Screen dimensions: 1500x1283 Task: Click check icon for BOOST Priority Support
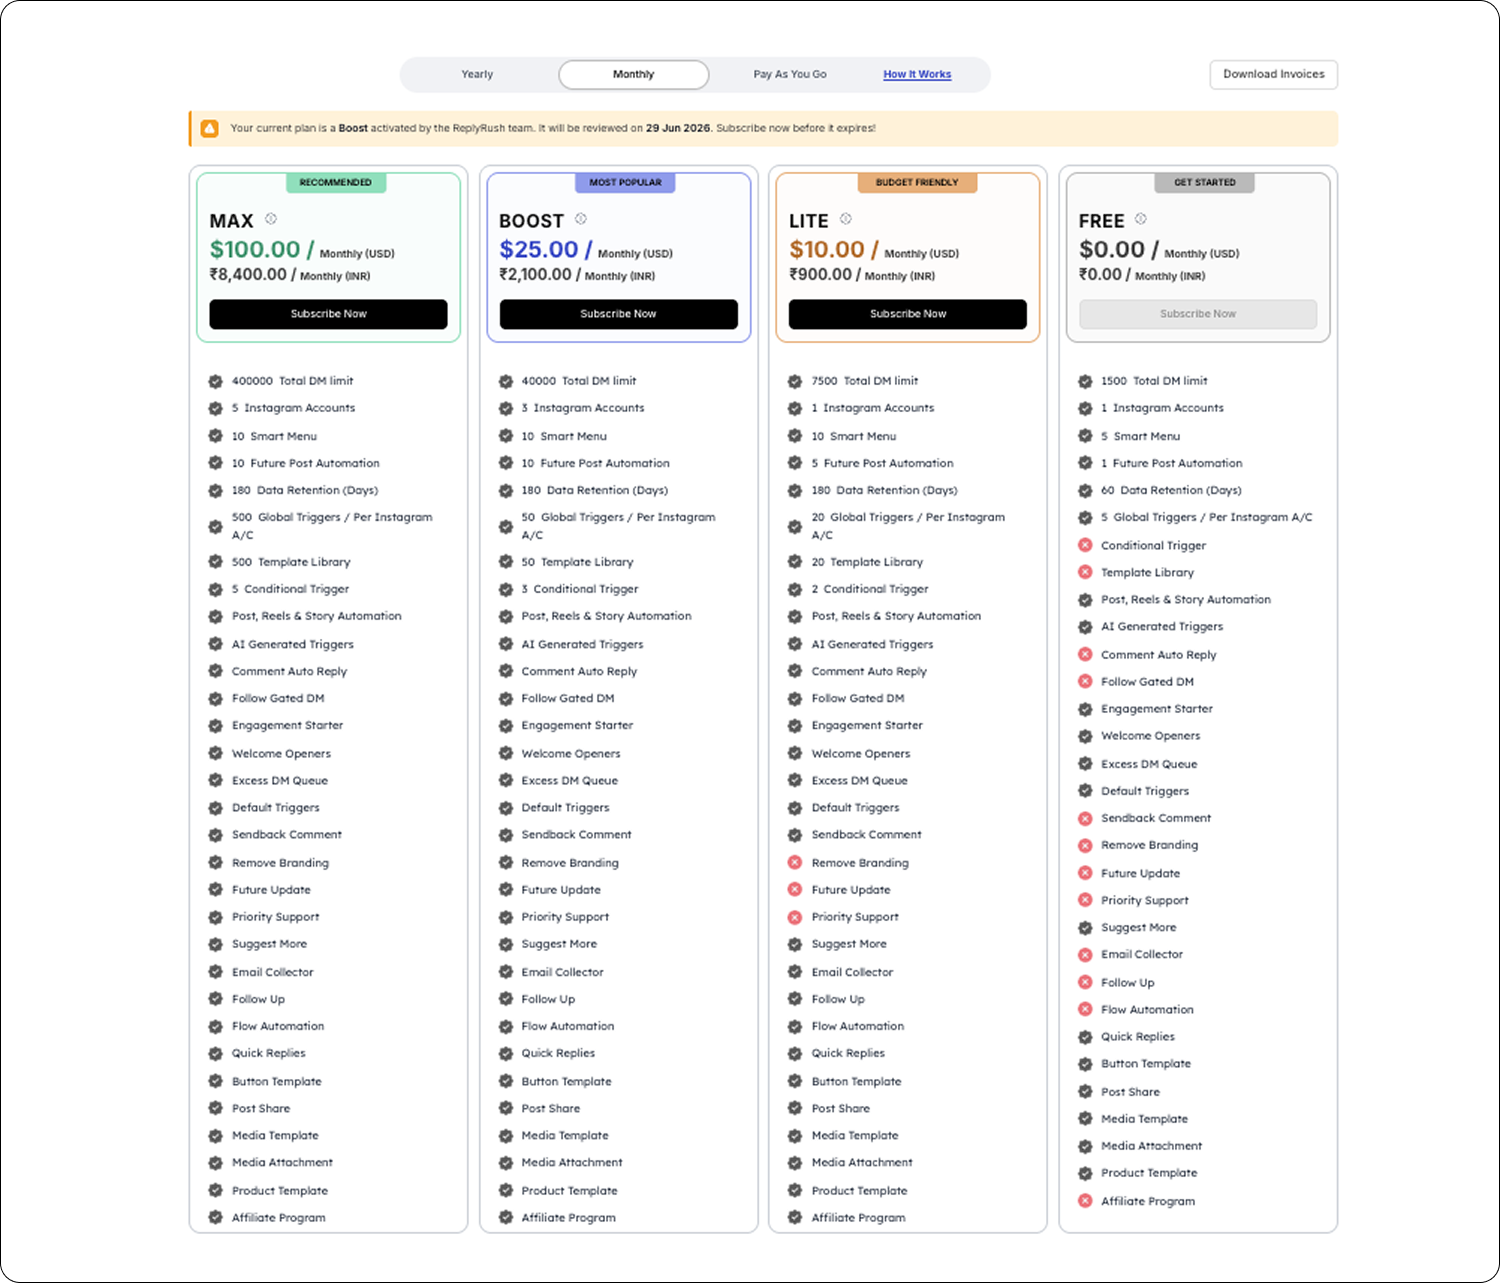click(506, 917)
